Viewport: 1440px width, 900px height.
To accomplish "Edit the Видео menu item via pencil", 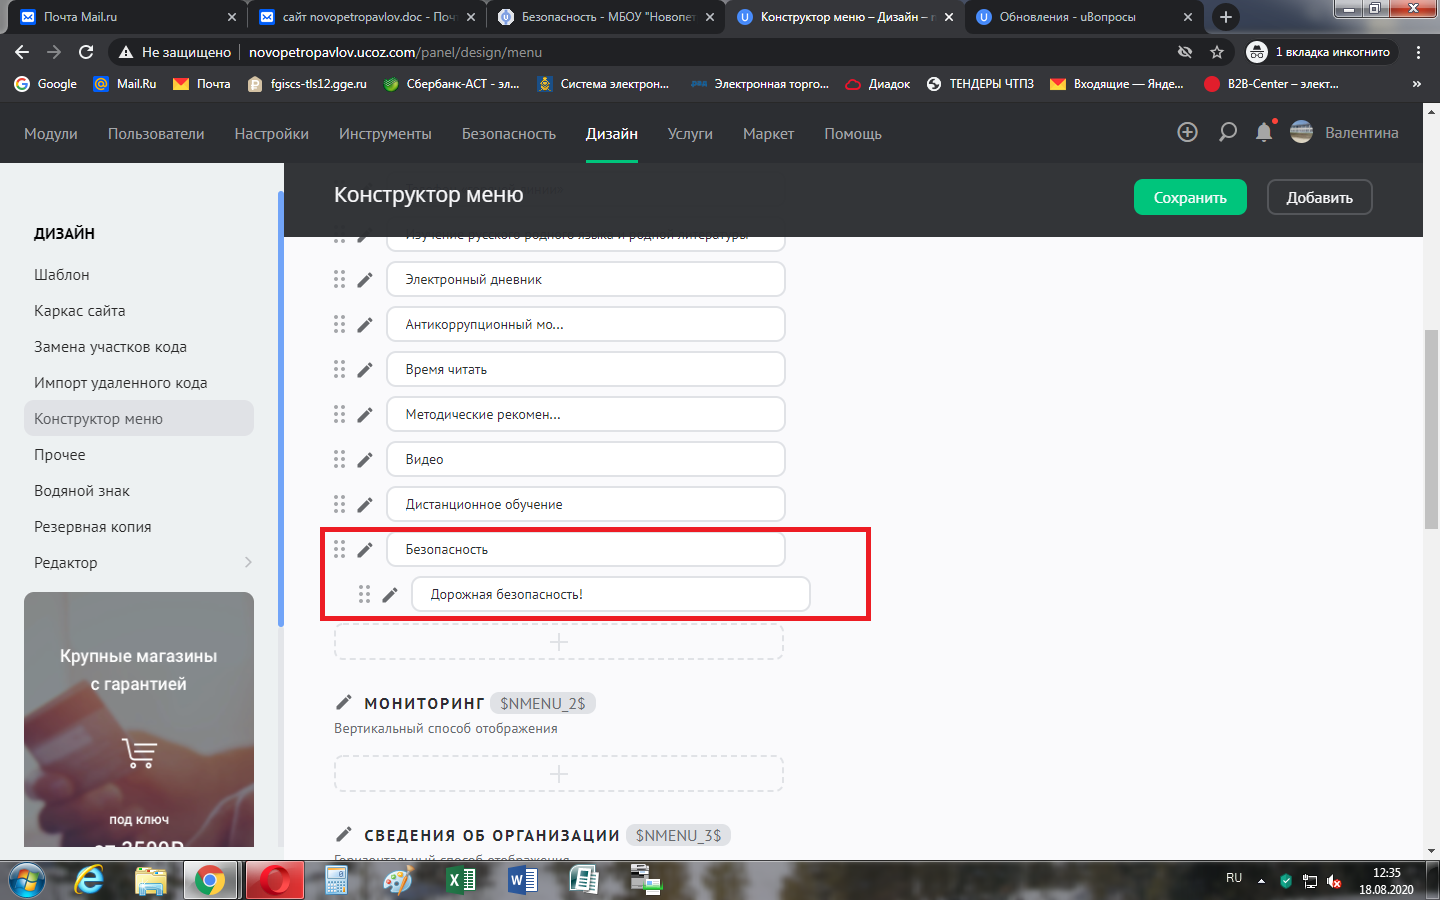I will click(365, 460).
